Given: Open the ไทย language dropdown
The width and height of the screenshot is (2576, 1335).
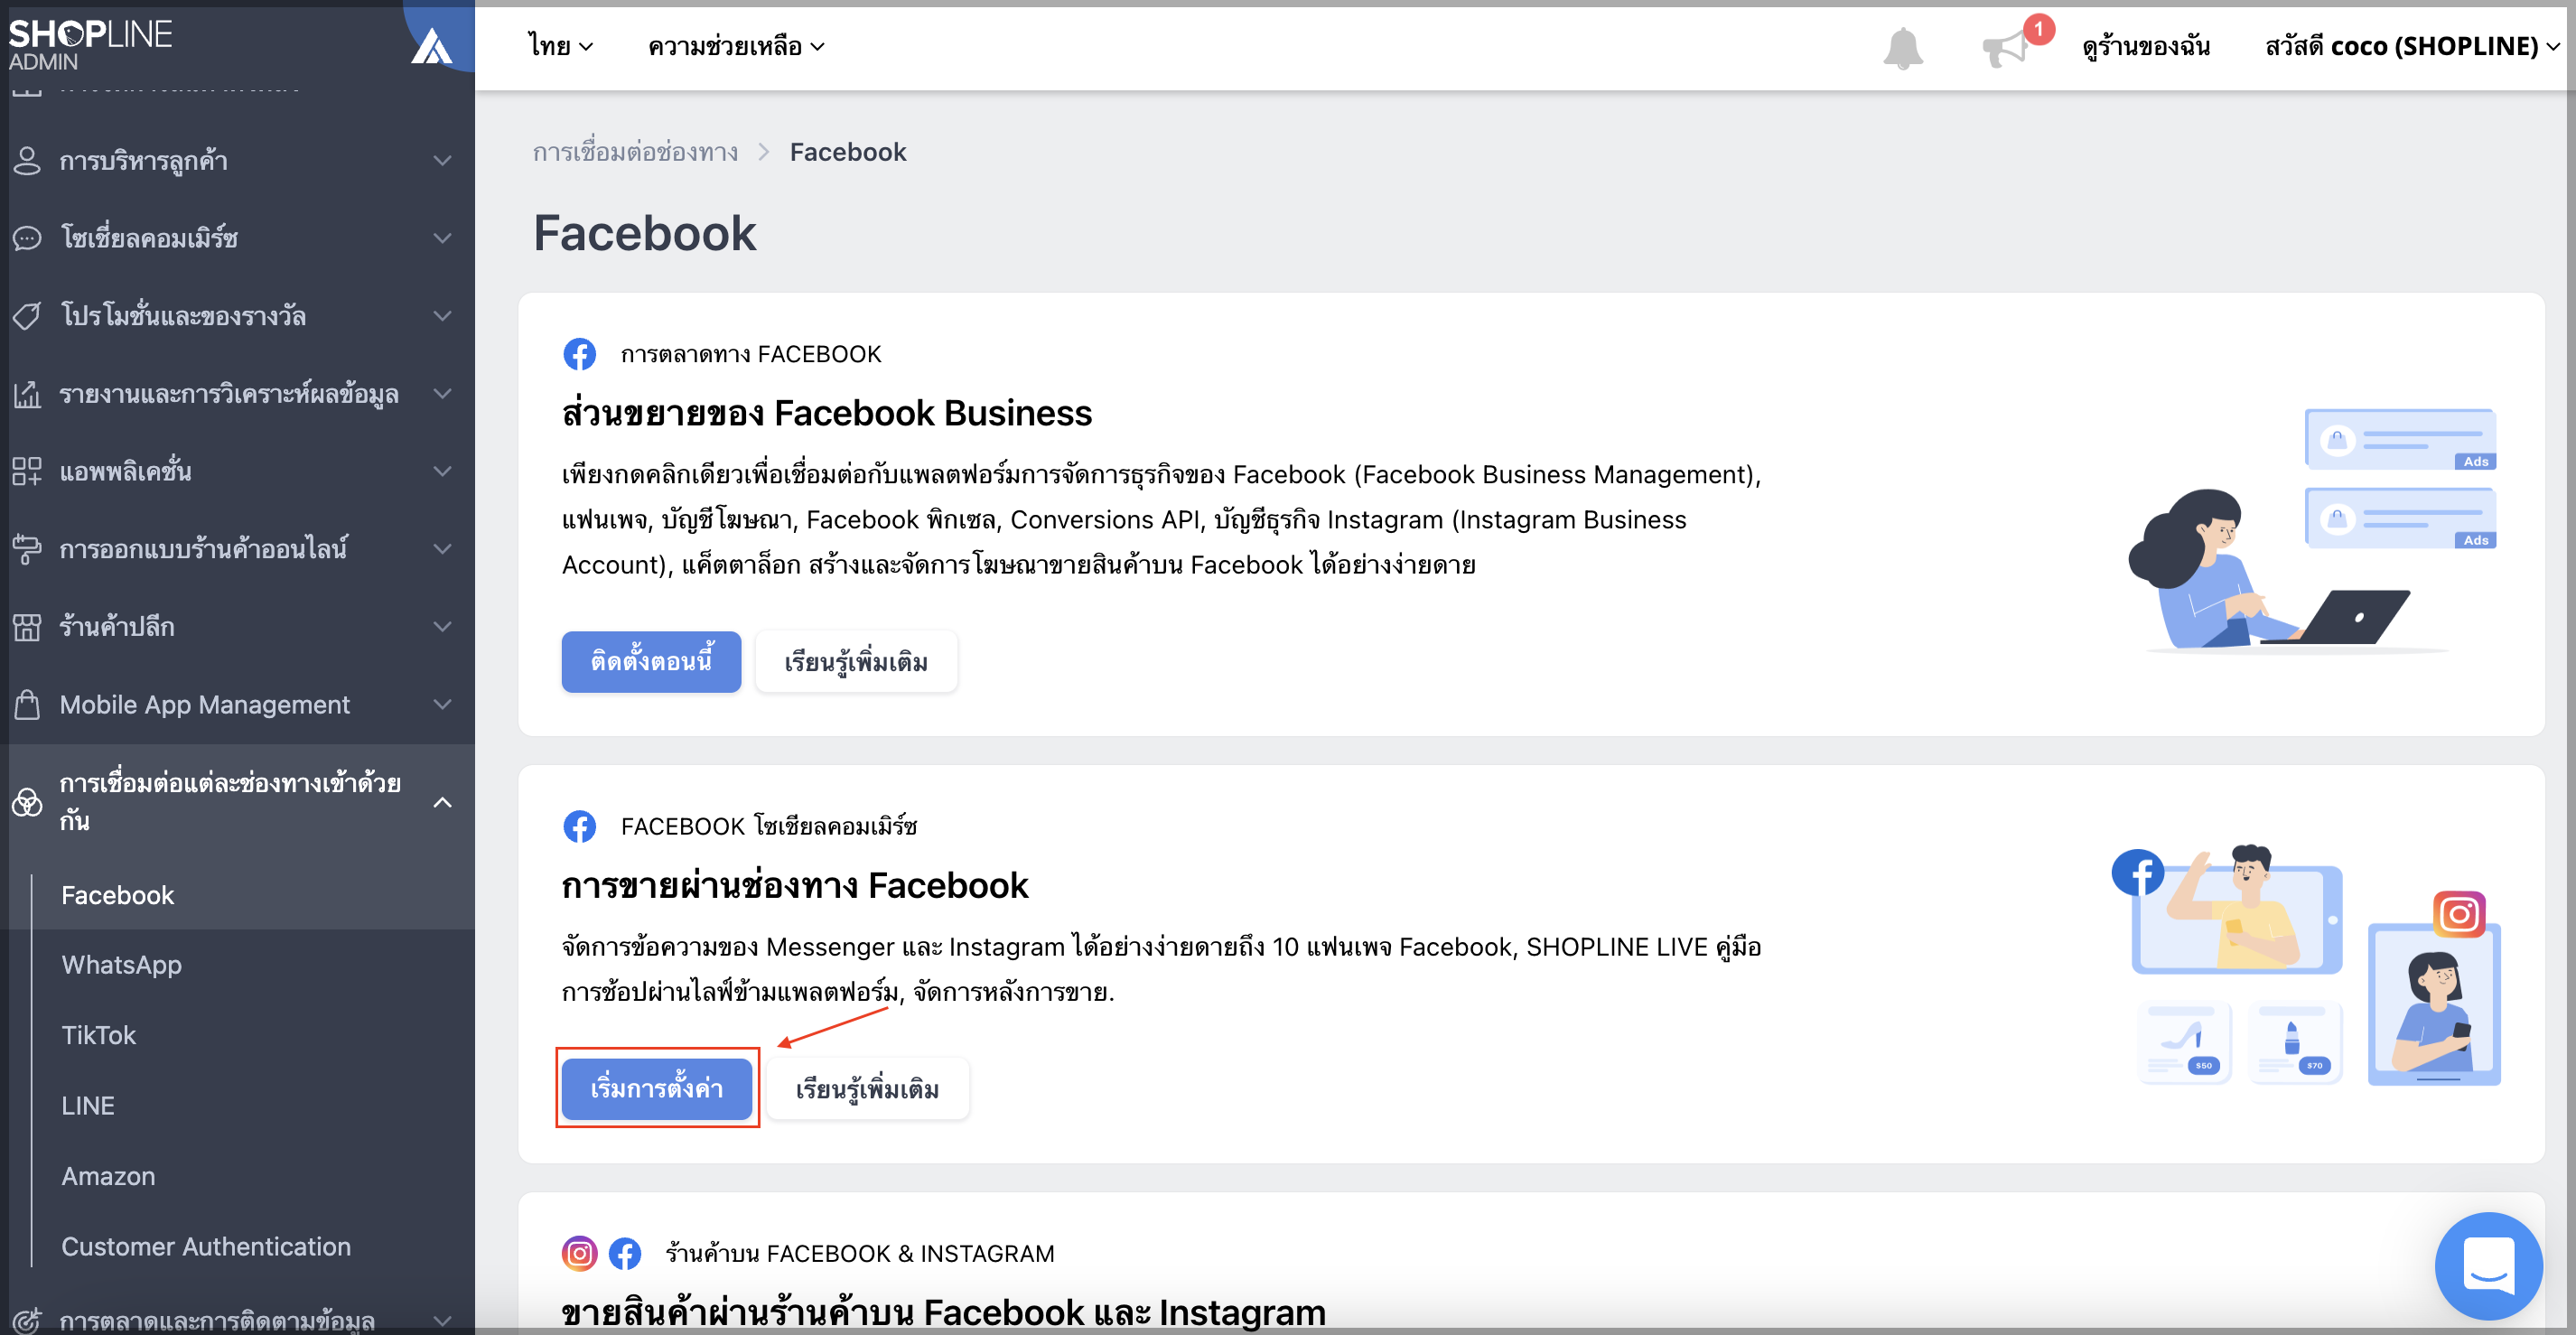Looking at the screenshot, I should click(x=561, y=46).
